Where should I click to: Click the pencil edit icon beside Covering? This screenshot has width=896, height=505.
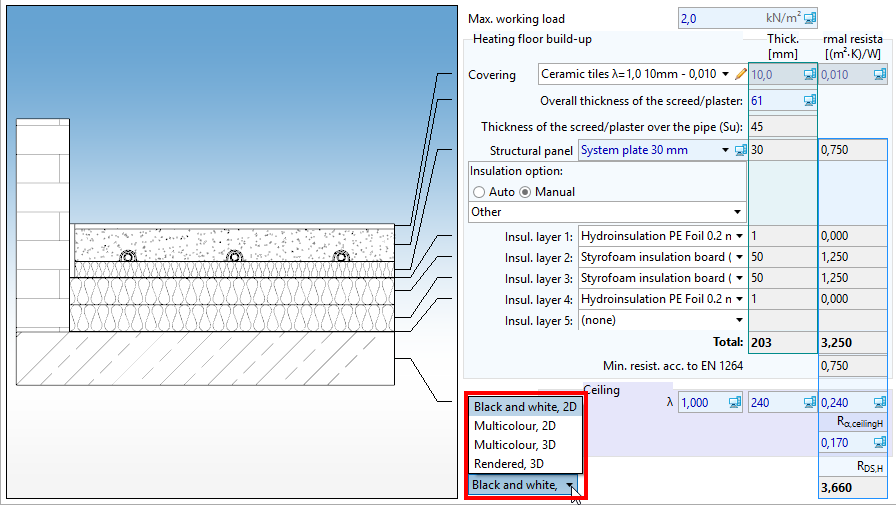coord(741,74)
